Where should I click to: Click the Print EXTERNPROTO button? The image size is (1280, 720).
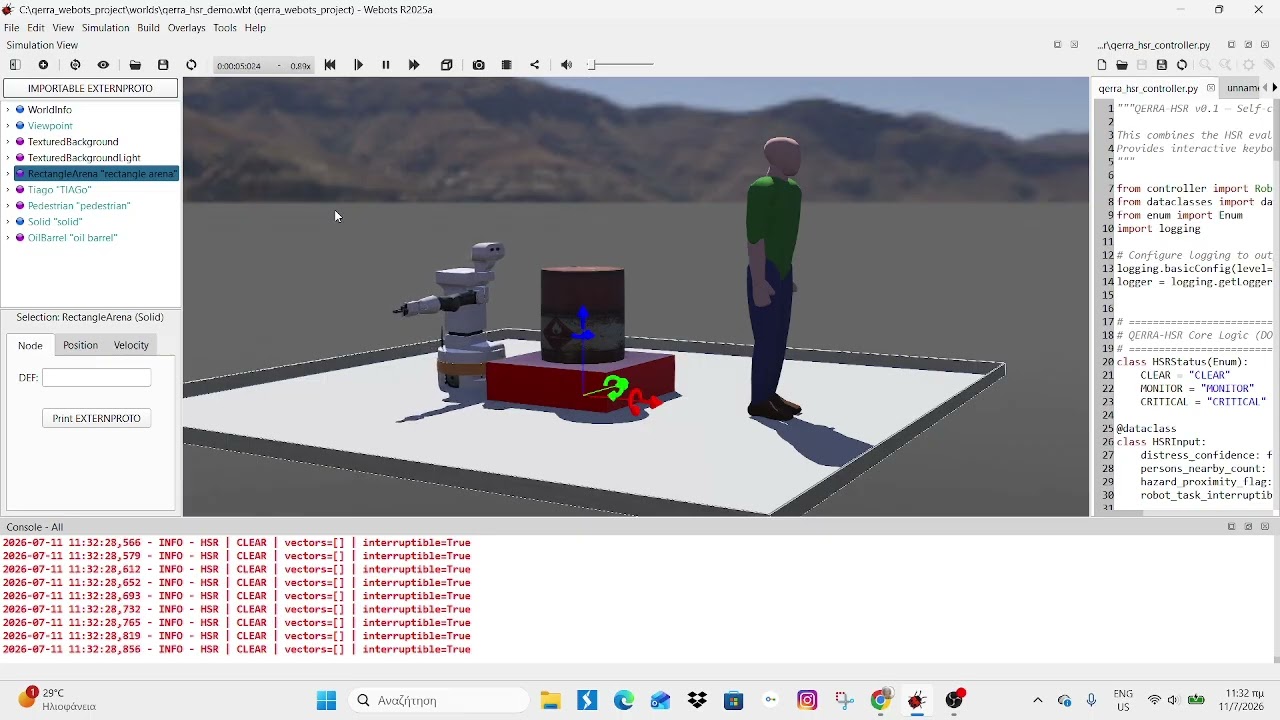click(97, 418)
